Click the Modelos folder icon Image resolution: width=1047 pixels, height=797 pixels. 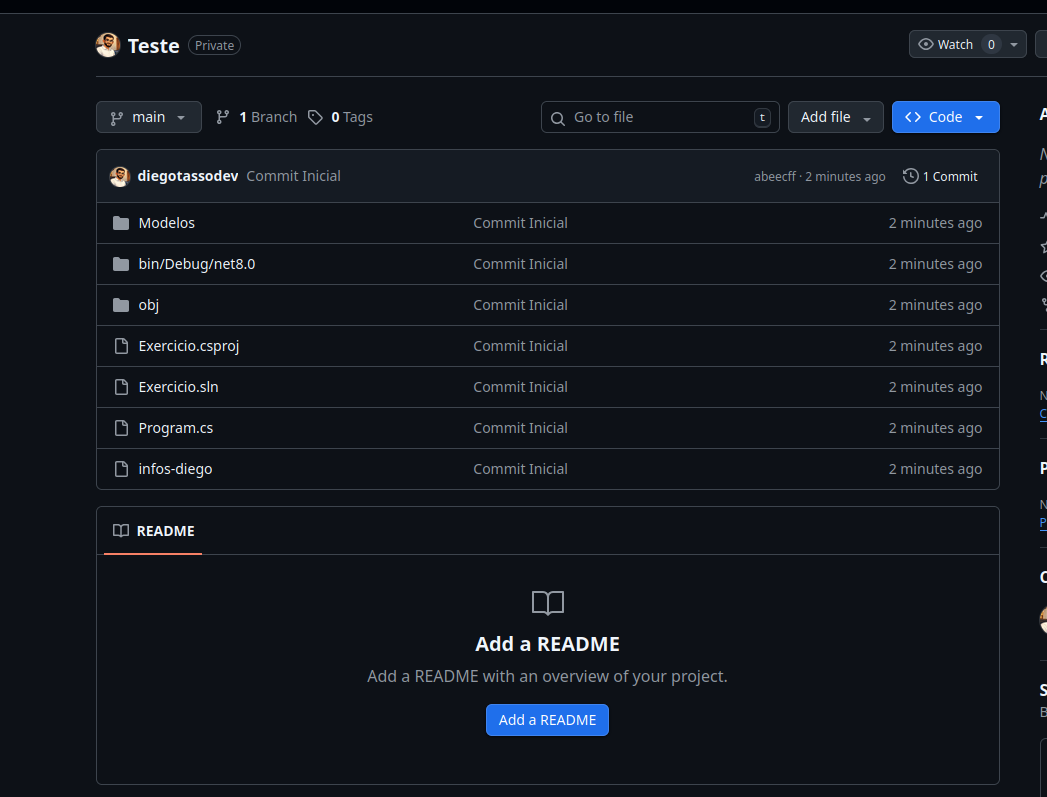tap(121, 223)
